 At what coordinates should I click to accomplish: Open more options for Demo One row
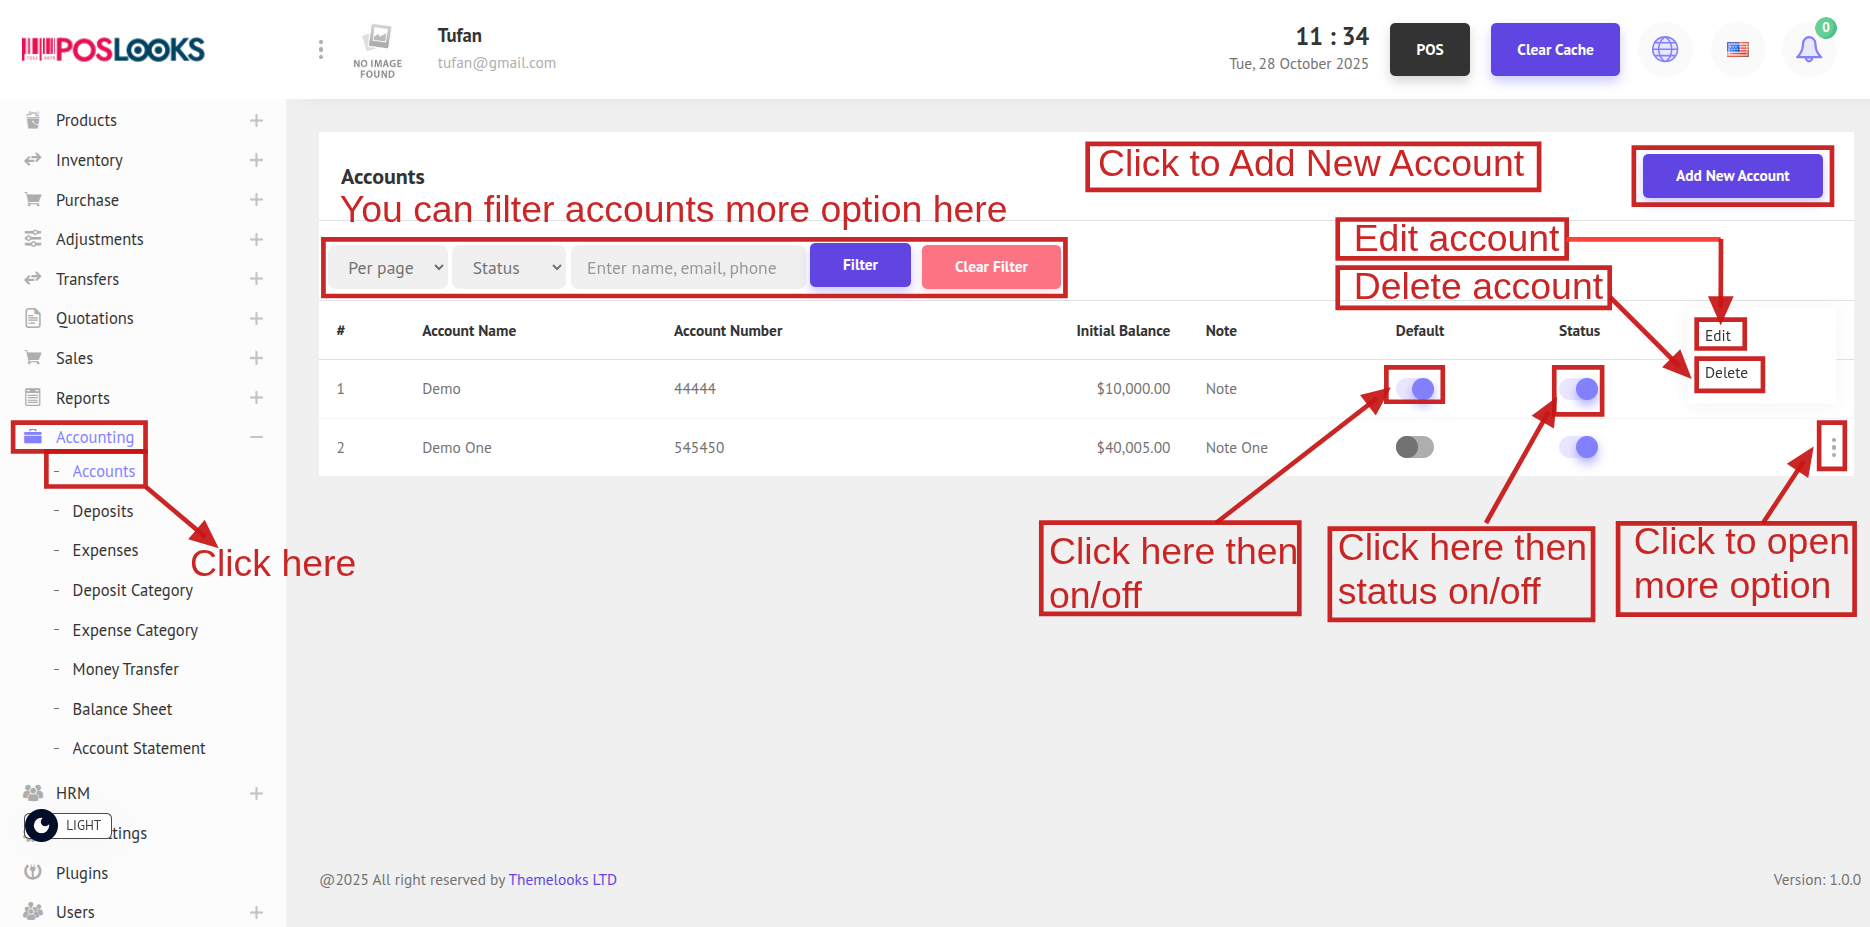pyautogui.click(x=1833, y=447)
